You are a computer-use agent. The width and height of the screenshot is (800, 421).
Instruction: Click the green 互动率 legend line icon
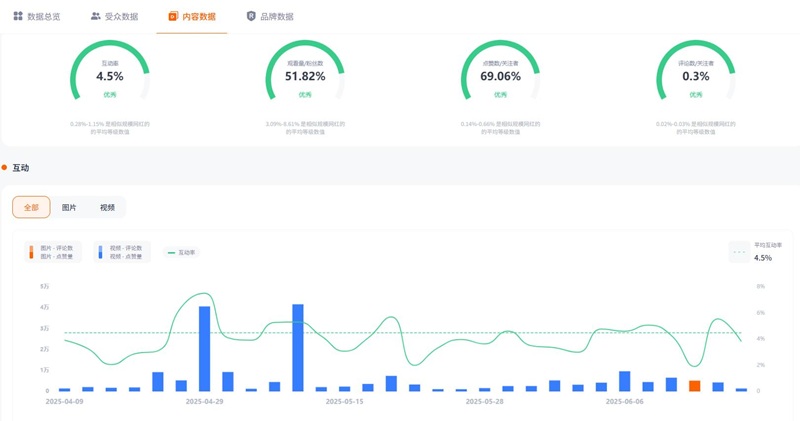click(x=170, y=253)
